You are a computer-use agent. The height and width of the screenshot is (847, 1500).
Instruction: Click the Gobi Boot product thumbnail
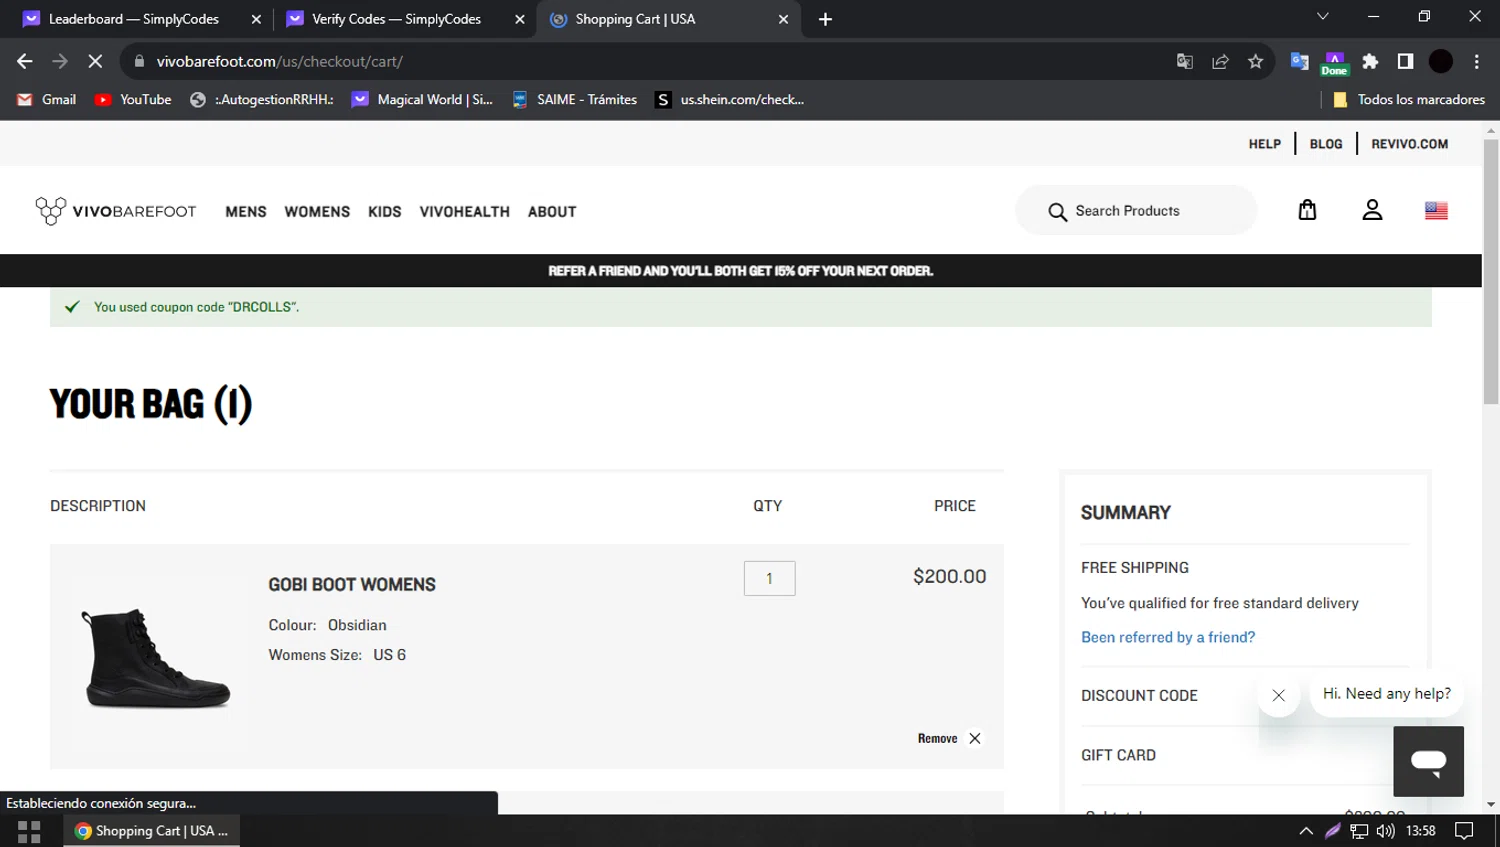tap(156, 658)
